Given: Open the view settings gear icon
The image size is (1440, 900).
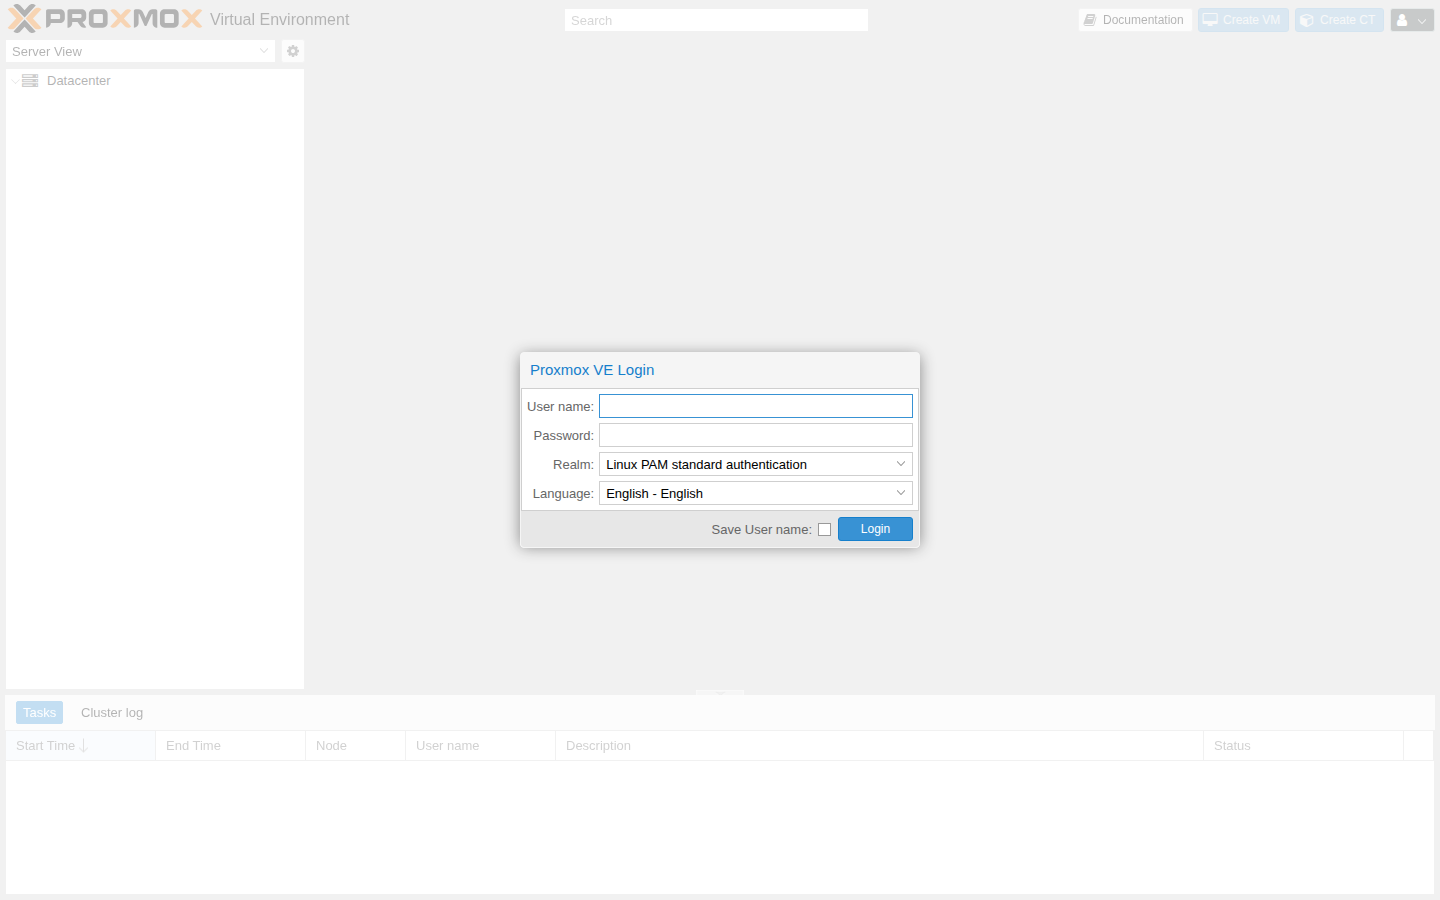Looking at the screenshot, I should click(292, 51).
